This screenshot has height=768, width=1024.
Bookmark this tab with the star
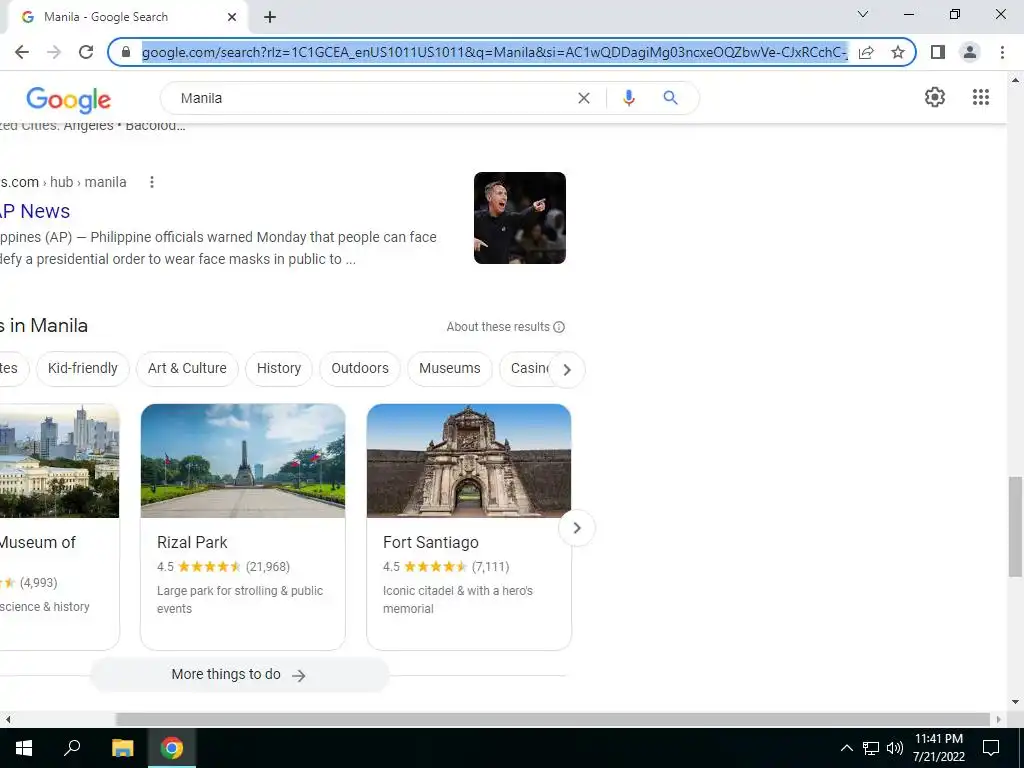(898, 52)
